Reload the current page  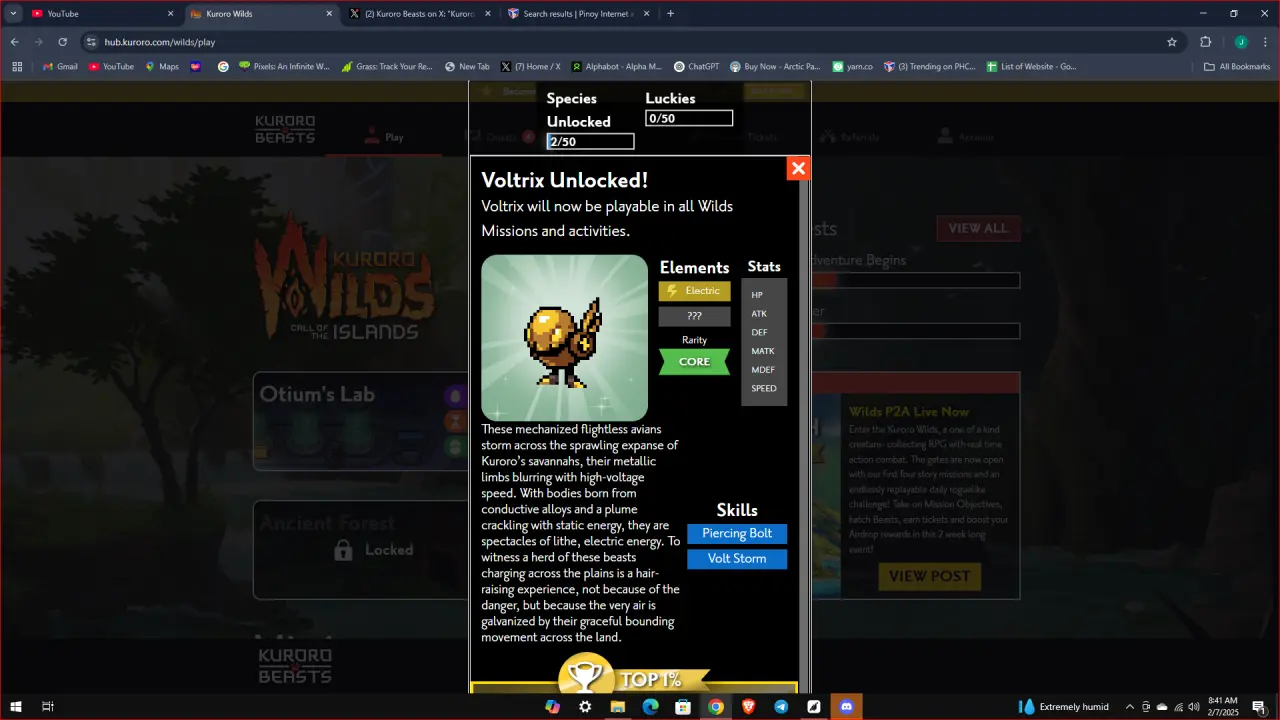(x=62, y=42)
